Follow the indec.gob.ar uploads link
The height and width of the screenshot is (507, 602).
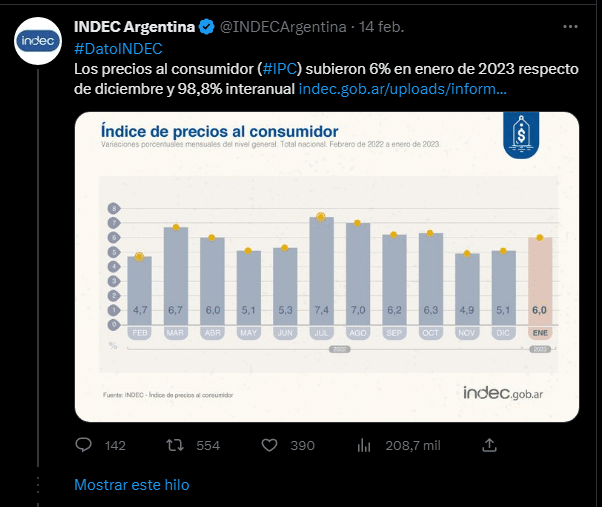[x=402, y=89]
